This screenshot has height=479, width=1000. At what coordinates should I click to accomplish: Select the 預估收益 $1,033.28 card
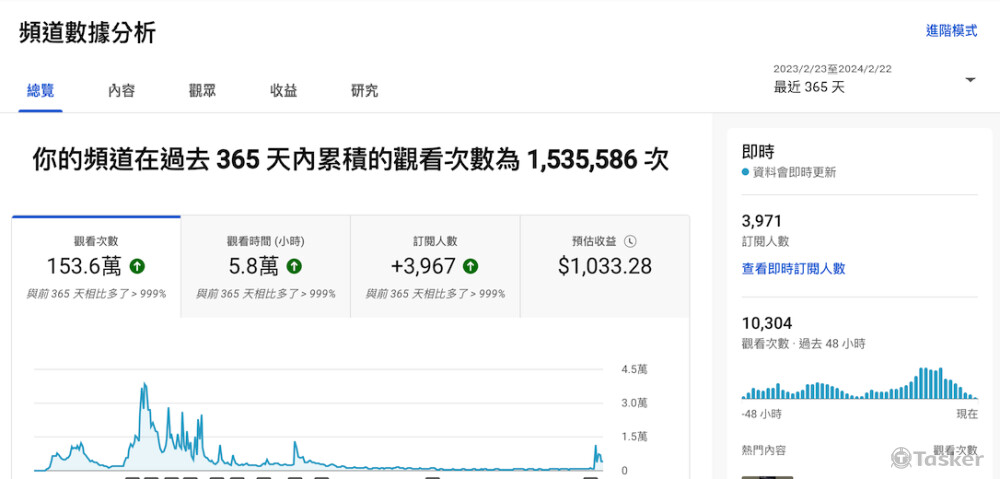tap(604, 267)
